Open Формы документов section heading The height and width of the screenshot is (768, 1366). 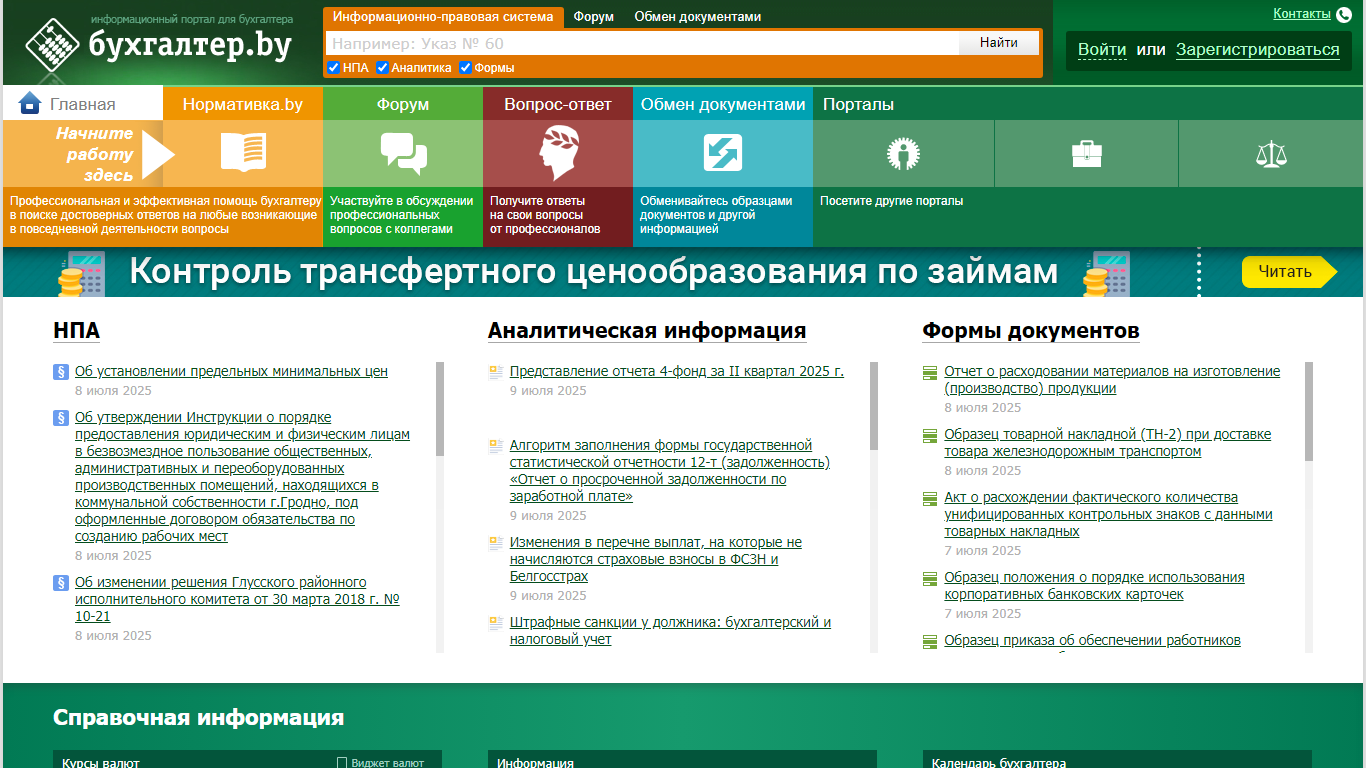click(1031, 331)
